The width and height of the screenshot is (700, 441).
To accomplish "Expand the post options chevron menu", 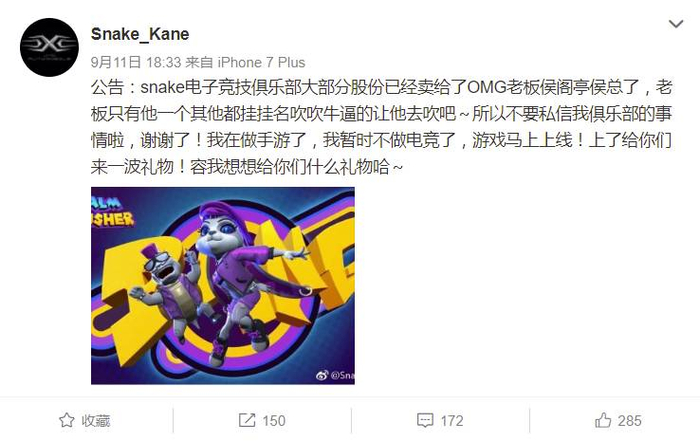I will 676,24.
